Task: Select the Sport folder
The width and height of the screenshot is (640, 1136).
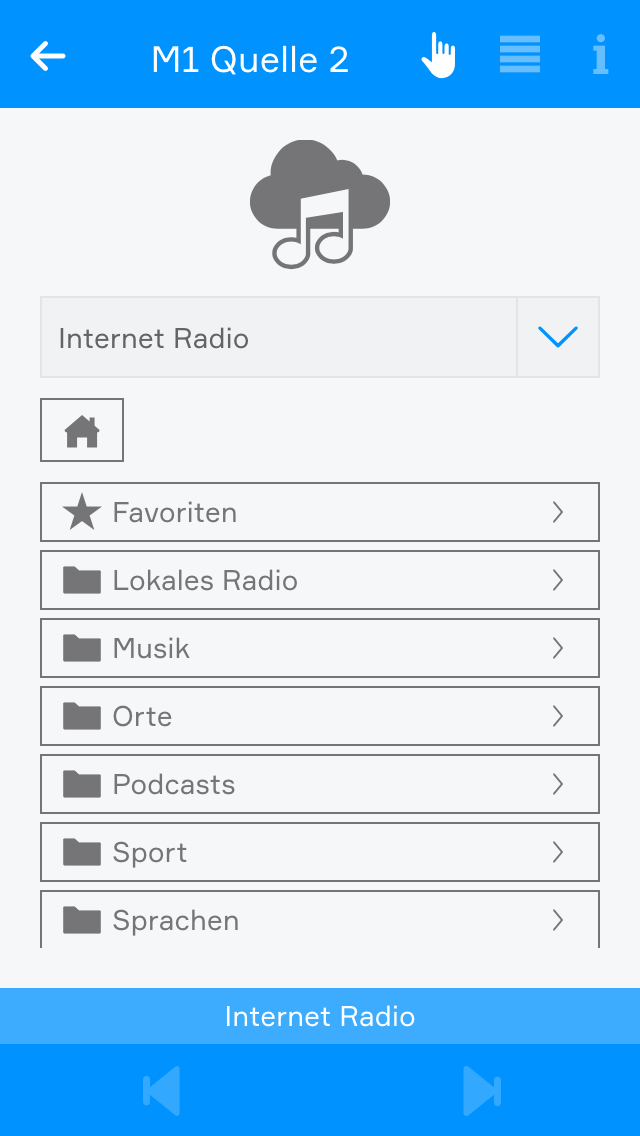Action: 319,852
